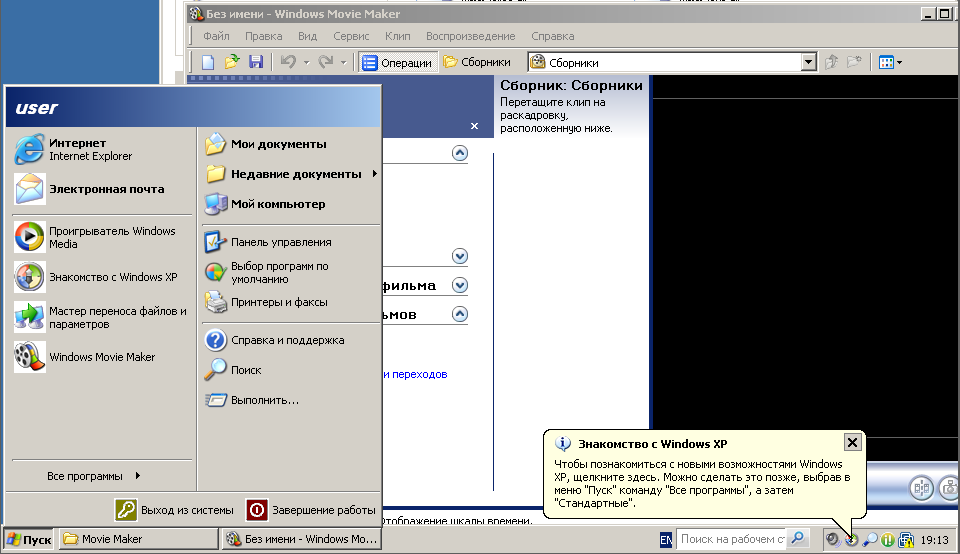
Task: Click the green info tray icon
Action: (x=888, y=540)
